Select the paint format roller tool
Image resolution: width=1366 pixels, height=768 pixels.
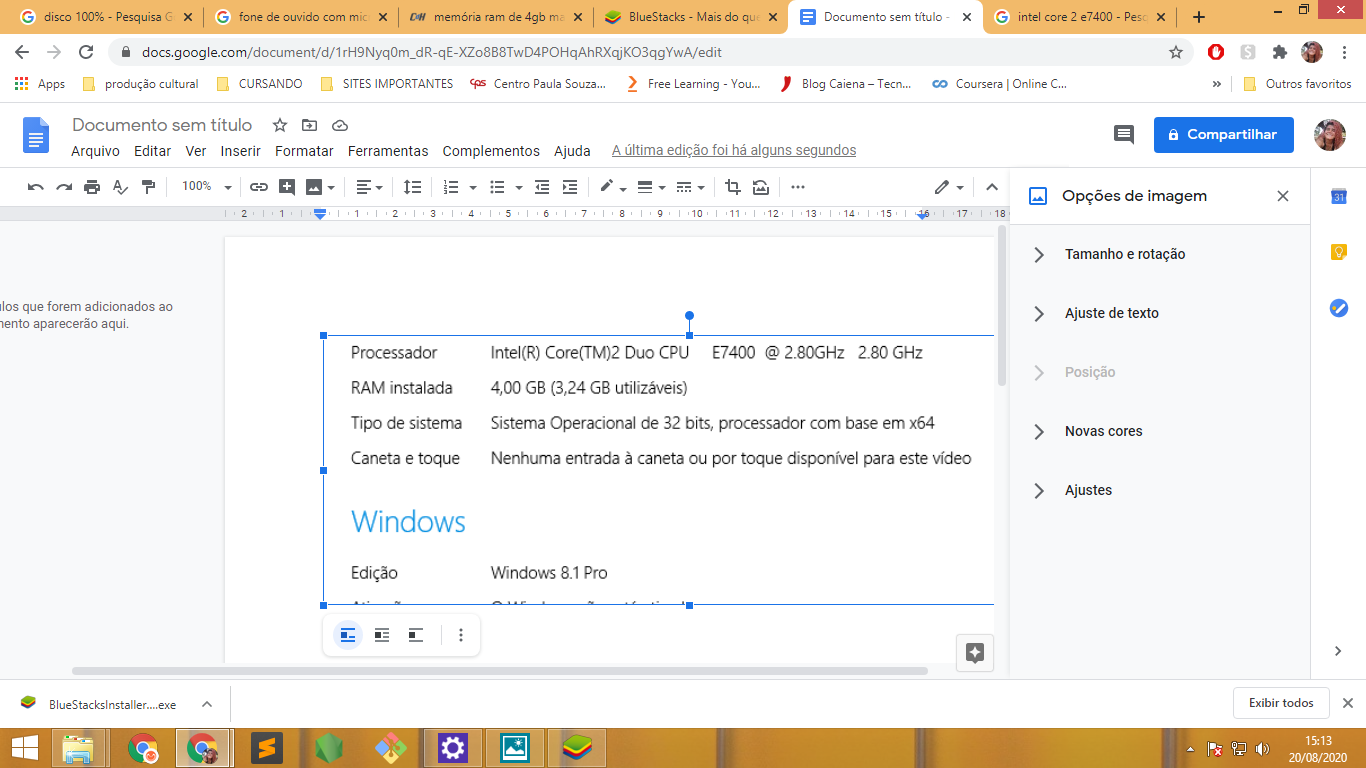tap(148, 187)
